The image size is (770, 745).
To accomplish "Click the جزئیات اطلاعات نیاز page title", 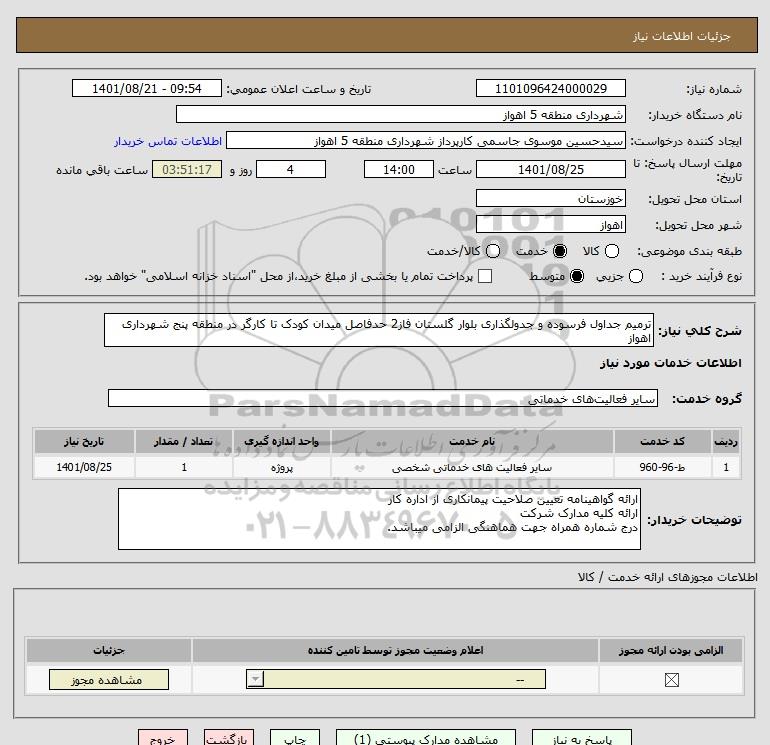I will [682, 36].
